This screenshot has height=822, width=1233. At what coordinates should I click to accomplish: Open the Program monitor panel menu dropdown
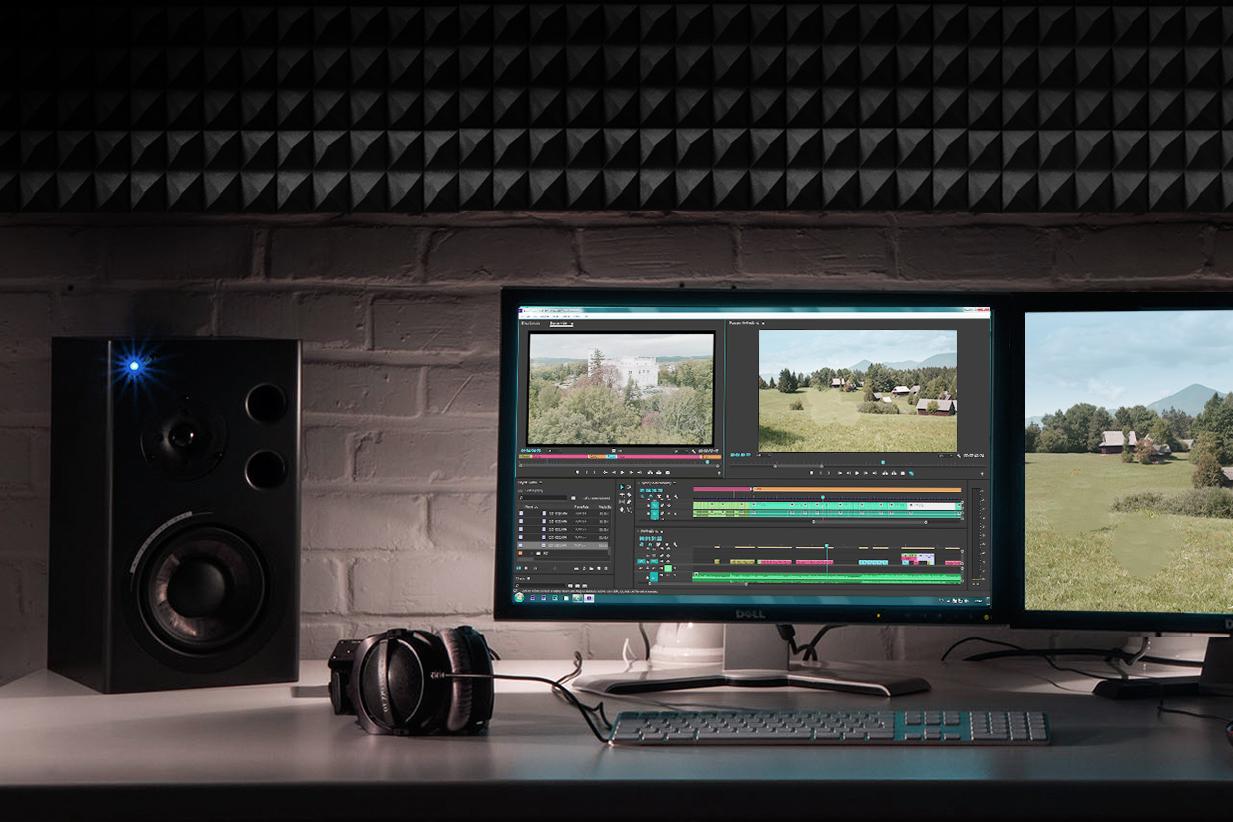tap(764, 323)
